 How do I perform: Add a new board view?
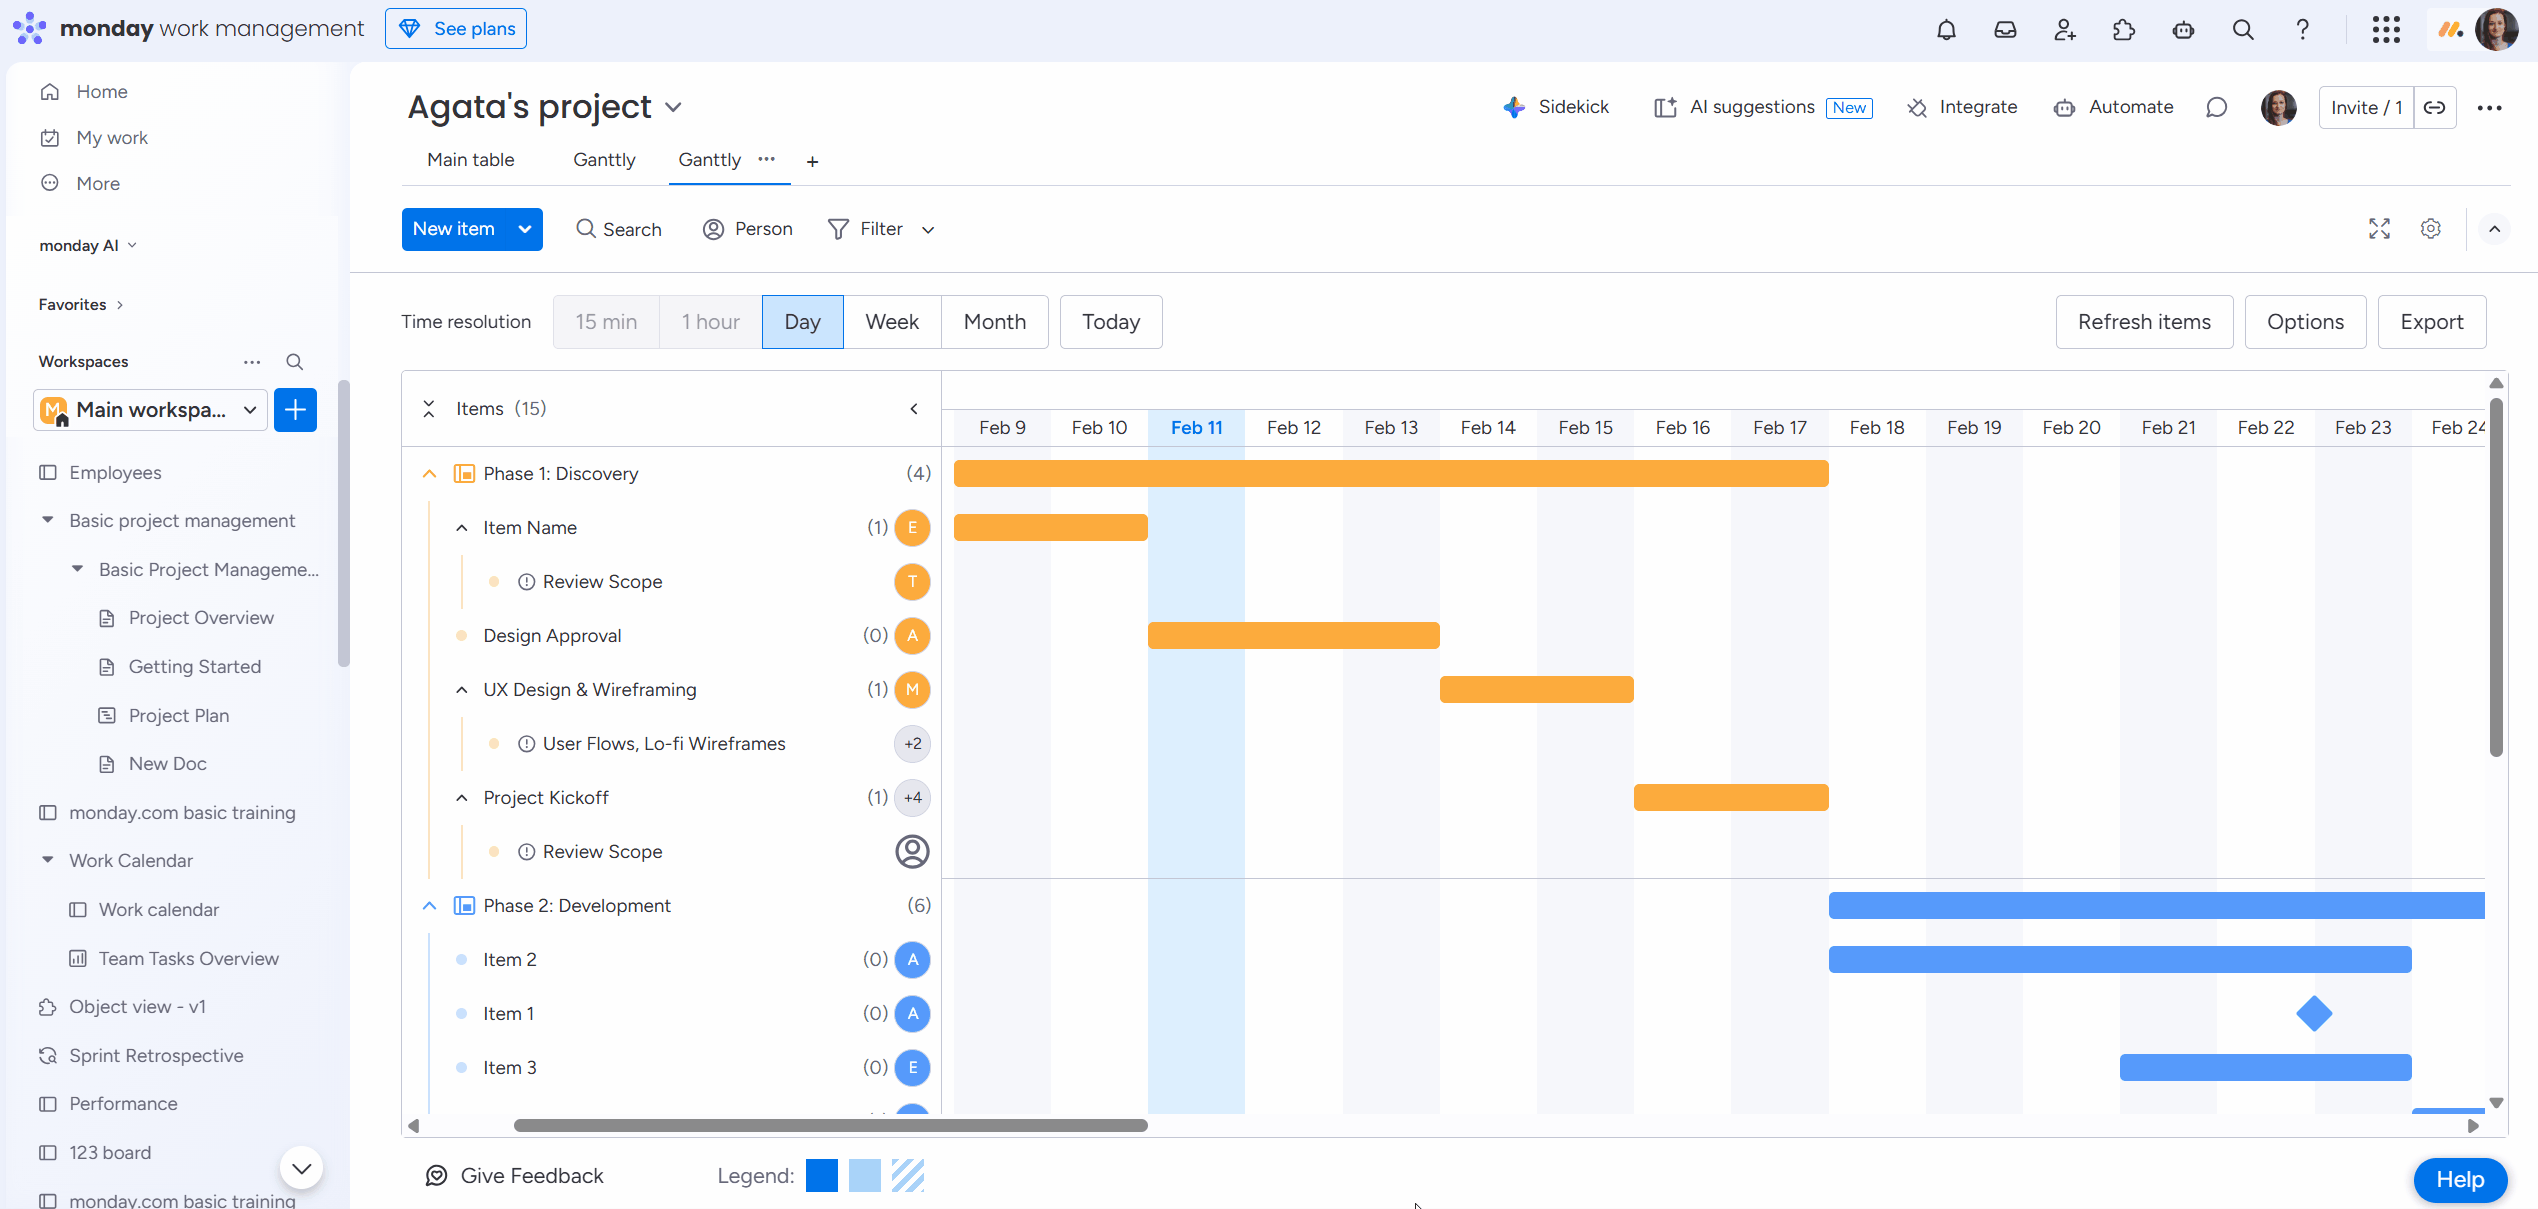click(x=813, y=161)
